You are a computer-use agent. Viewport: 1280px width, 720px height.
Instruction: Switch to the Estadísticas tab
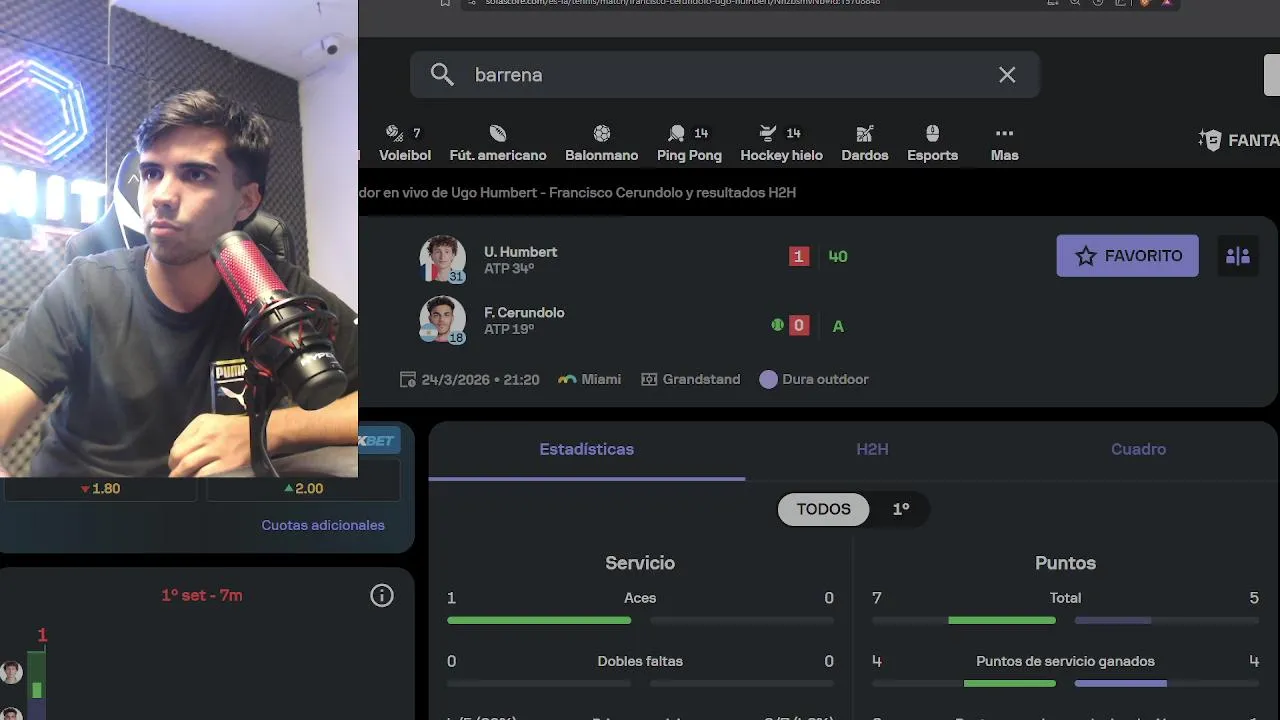pos(586,449)
